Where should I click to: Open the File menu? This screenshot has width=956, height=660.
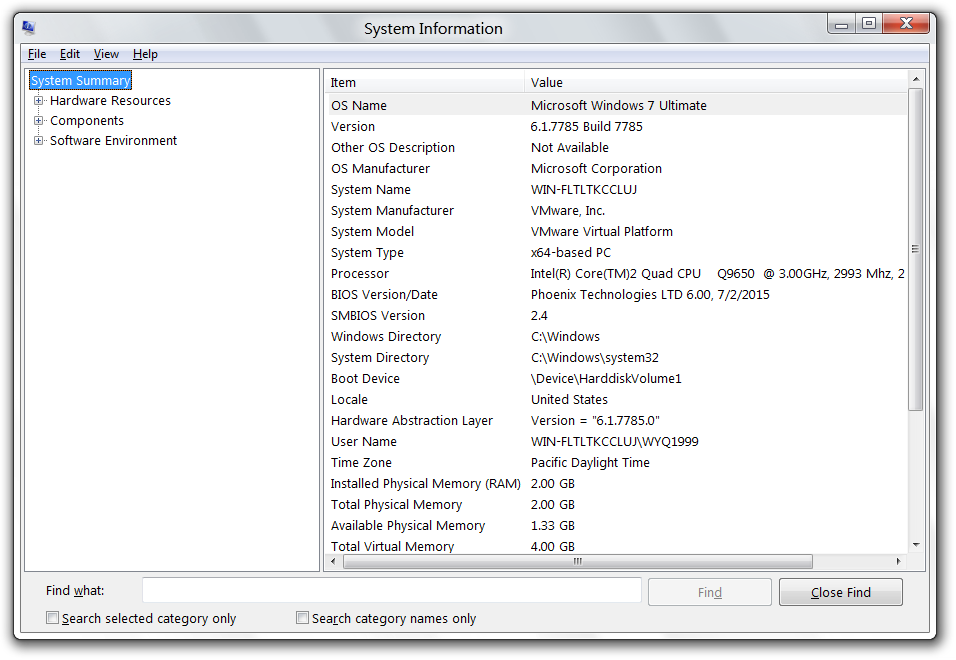(x=37, y=54)
